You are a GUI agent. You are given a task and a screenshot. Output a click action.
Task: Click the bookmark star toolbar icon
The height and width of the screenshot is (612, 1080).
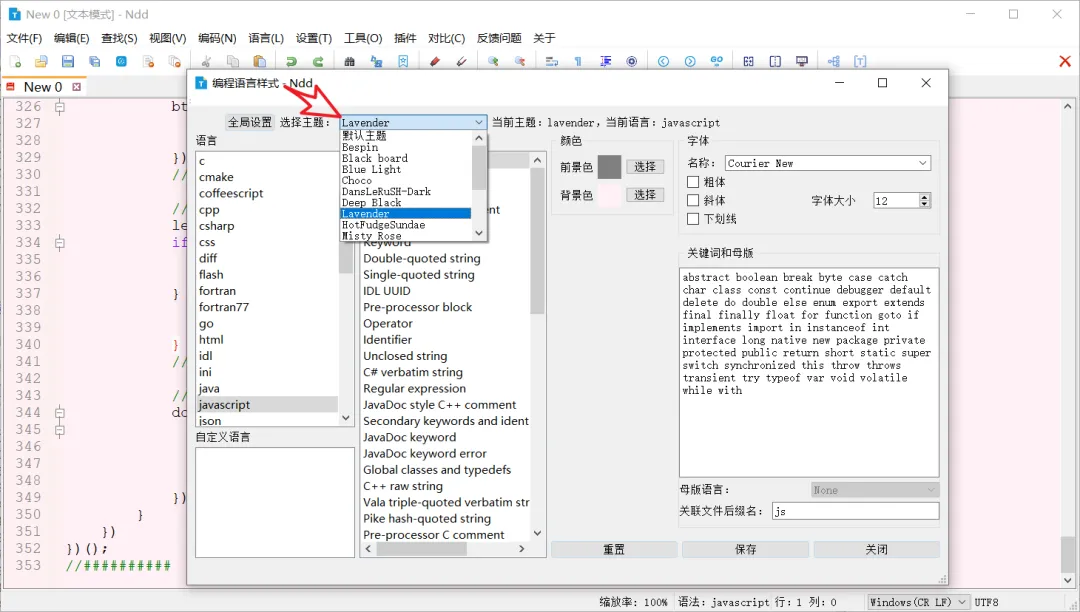click(x=403, y=61)
